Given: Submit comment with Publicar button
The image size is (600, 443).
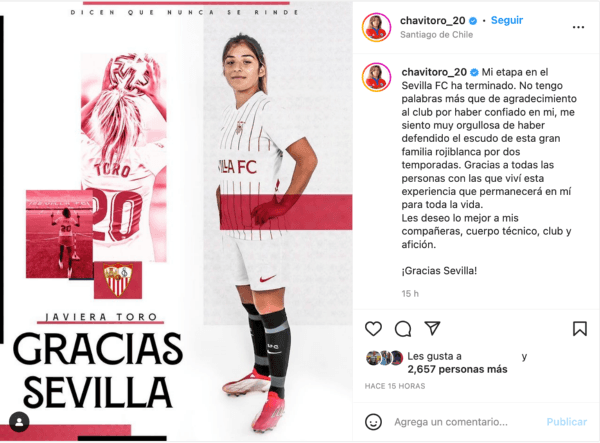Looking at the screenshot, I should (x=567, y=422).
